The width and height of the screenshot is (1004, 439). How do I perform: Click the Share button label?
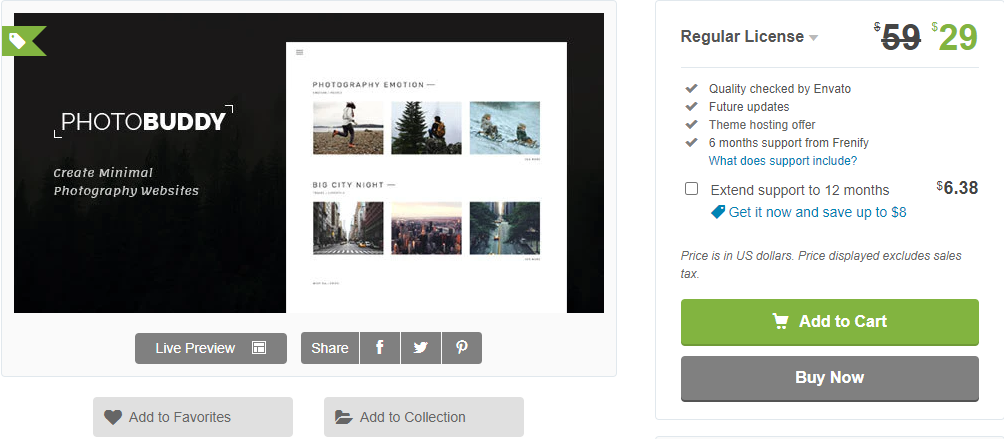330,348
